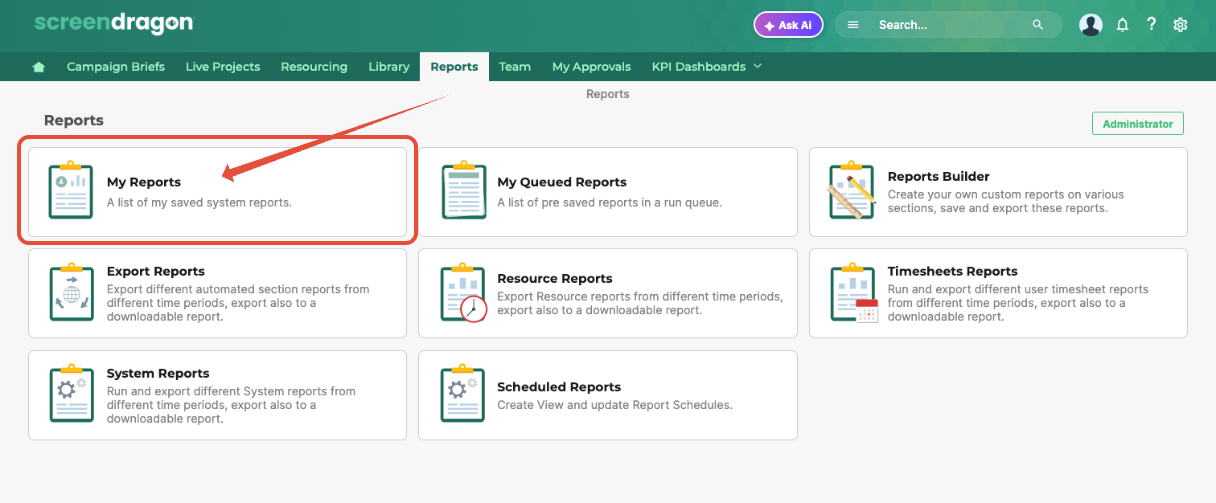Open the My Reports title link
1216x503 pixels.
[144, 182]
